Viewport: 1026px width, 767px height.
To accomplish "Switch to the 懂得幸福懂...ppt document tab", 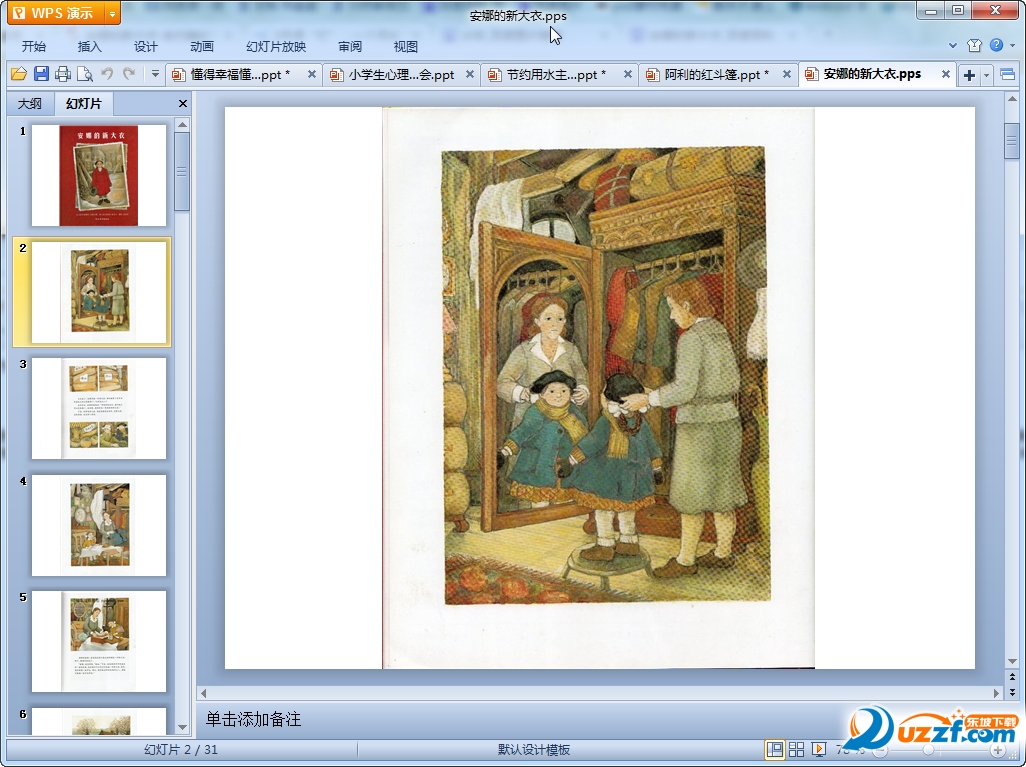I will point(239,75).
